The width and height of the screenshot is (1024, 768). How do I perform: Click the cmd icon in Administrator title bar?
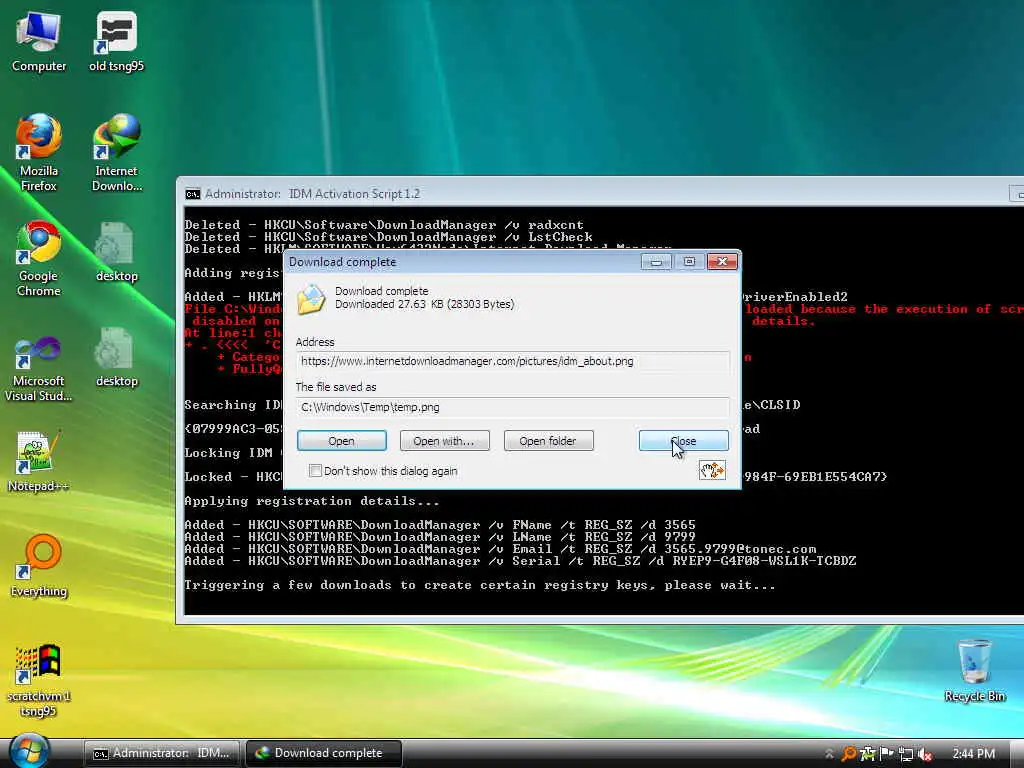click(193, 194)
